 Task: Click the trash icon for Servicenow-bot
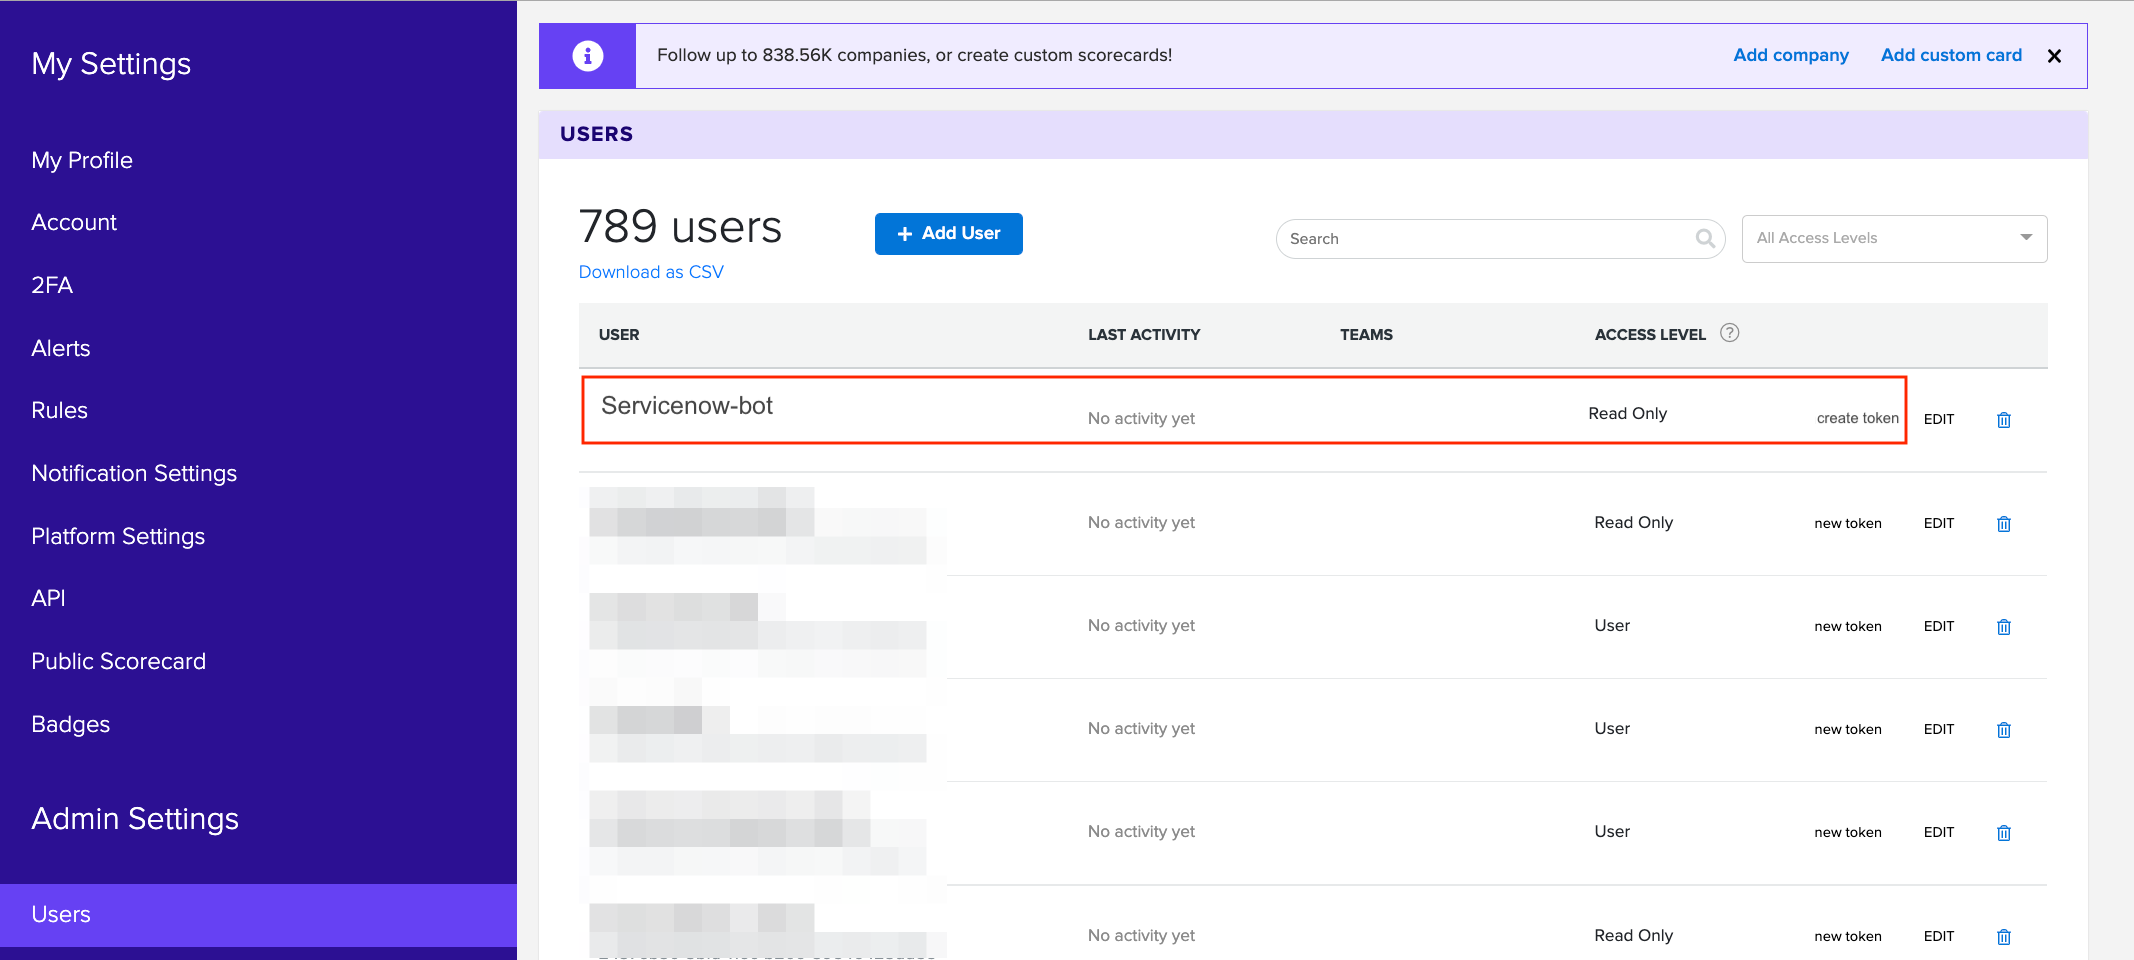click(2004, 419)
